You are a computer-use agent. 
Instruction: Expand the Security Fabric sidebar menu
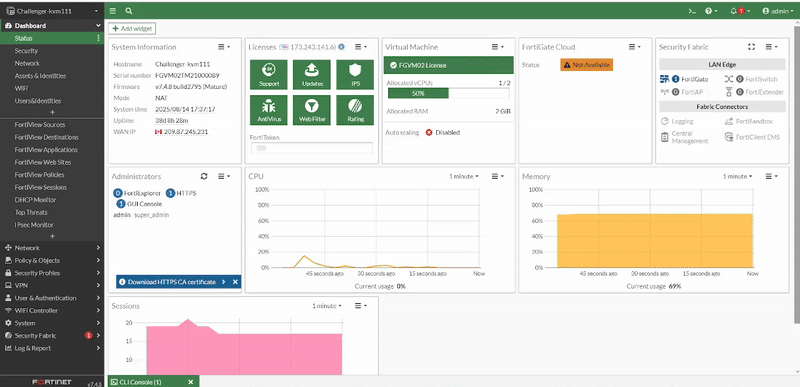pos(52,336)
